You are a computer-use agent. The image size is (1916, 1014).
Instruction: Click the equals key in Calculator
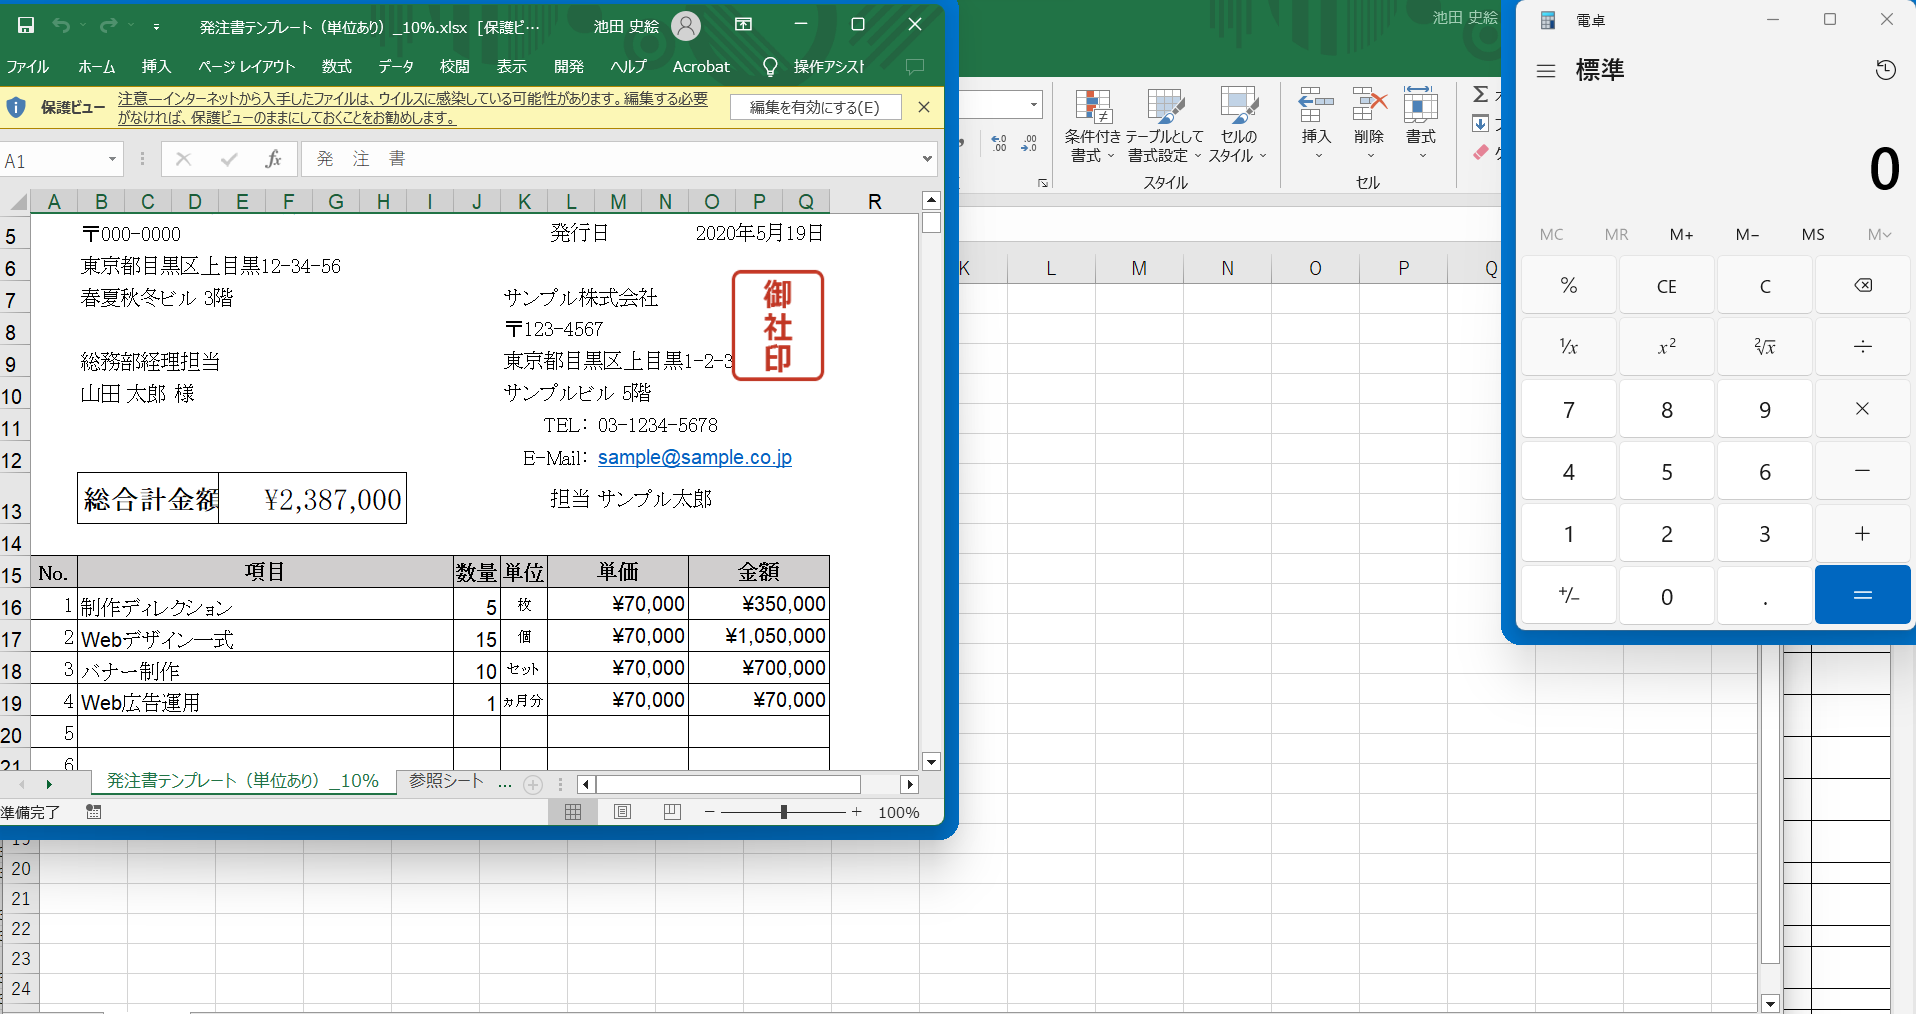pos(1863,596)
